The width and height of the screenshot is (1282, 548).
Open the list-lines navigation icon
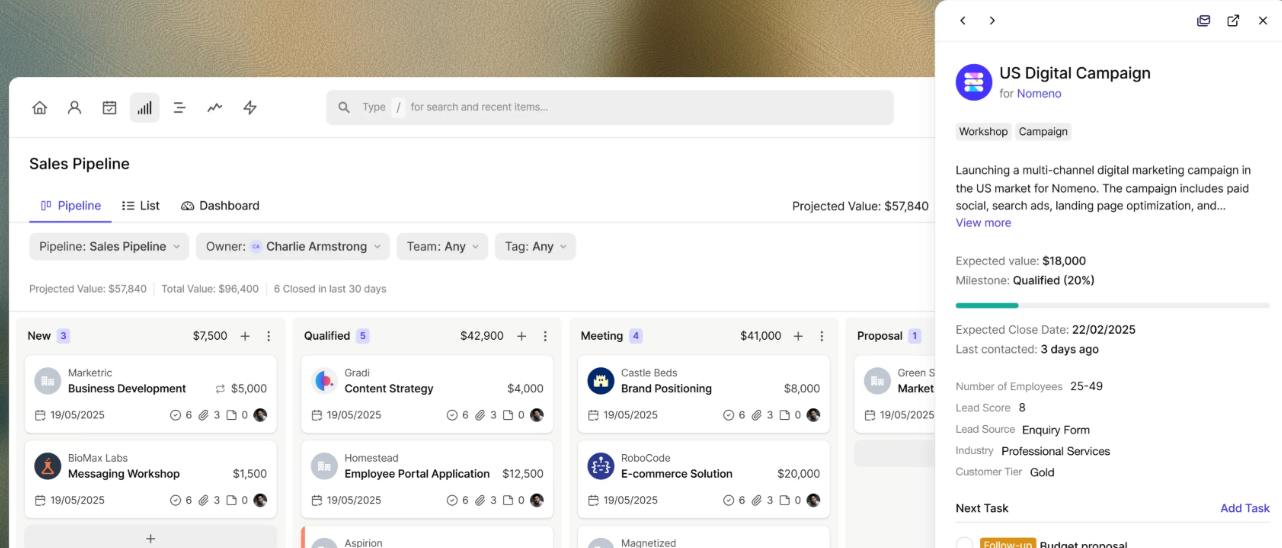[x=180, y=108]
